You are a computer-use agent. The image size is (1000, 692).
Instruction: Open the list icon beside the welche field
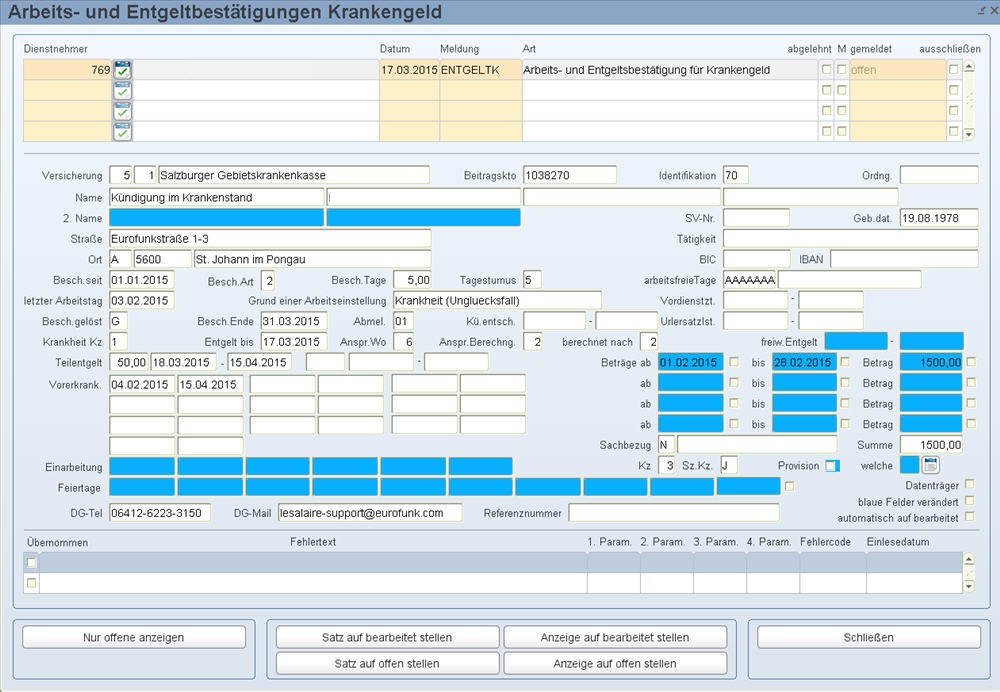(x=930, y=465)
